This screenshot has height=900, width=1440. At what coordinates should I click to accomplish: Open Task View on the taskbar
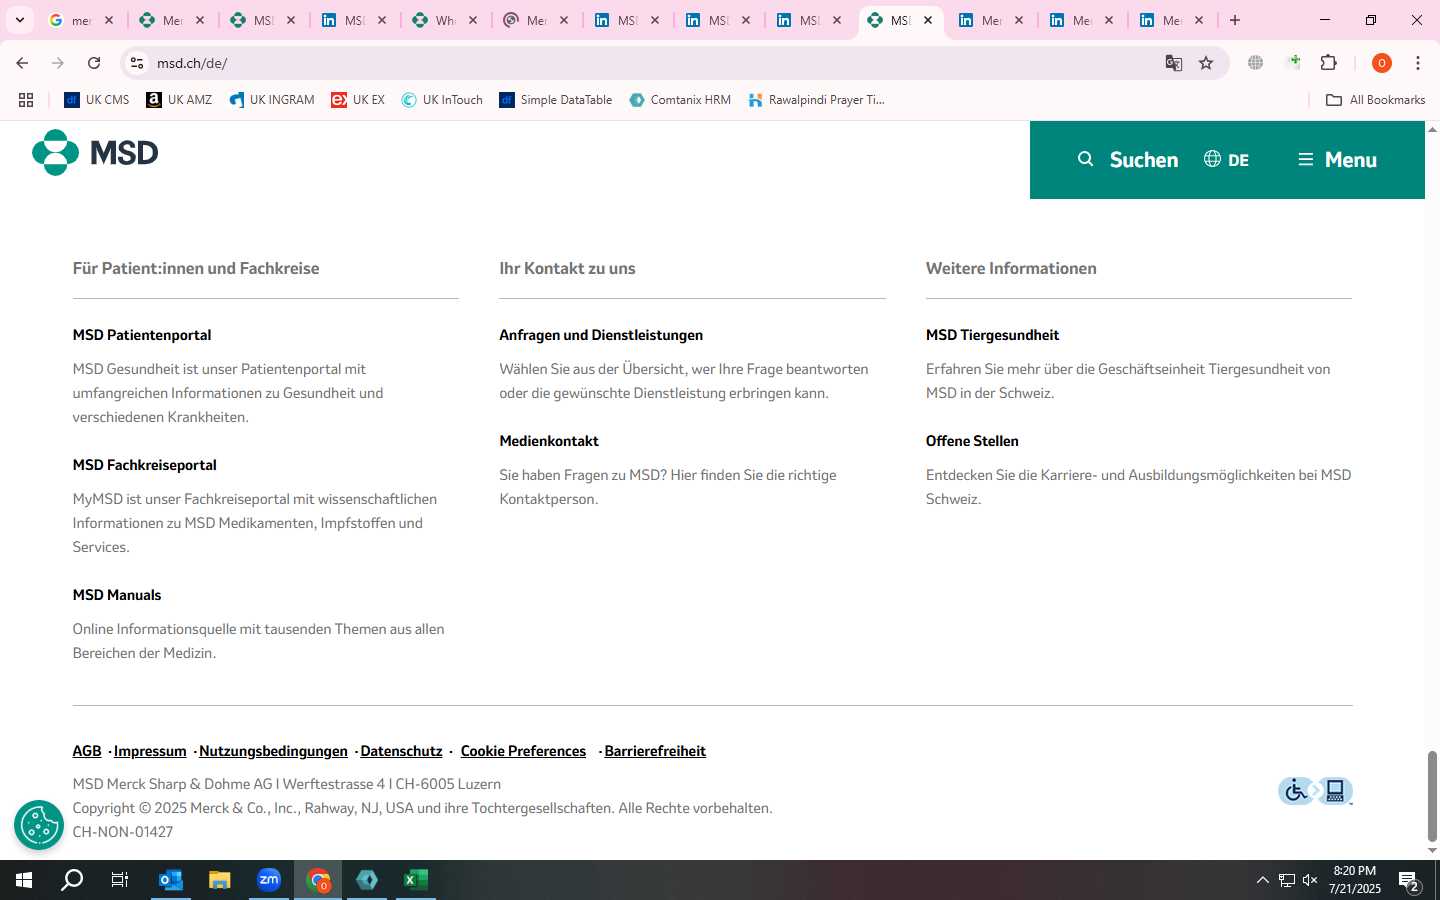[120, 880]
